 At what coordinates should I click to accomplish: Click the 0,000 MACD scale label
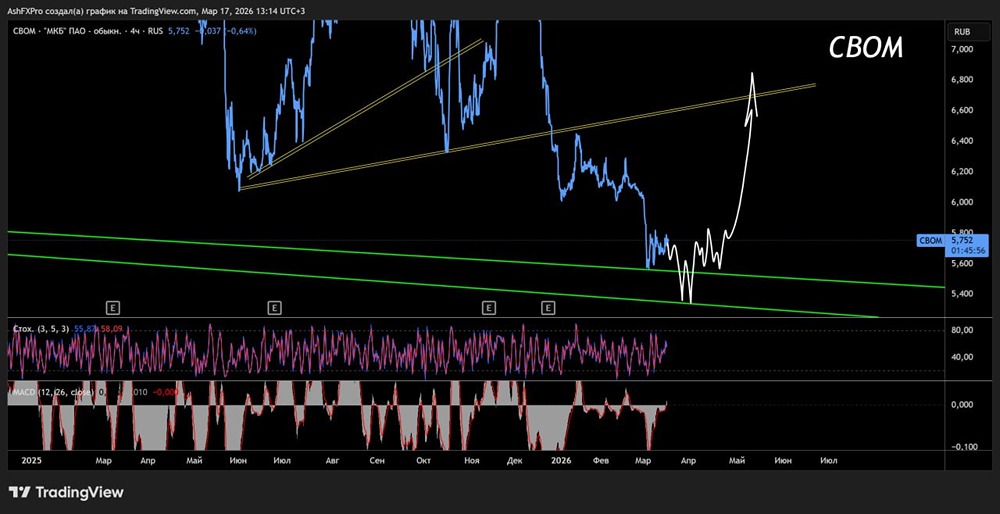tap(961, 404)
